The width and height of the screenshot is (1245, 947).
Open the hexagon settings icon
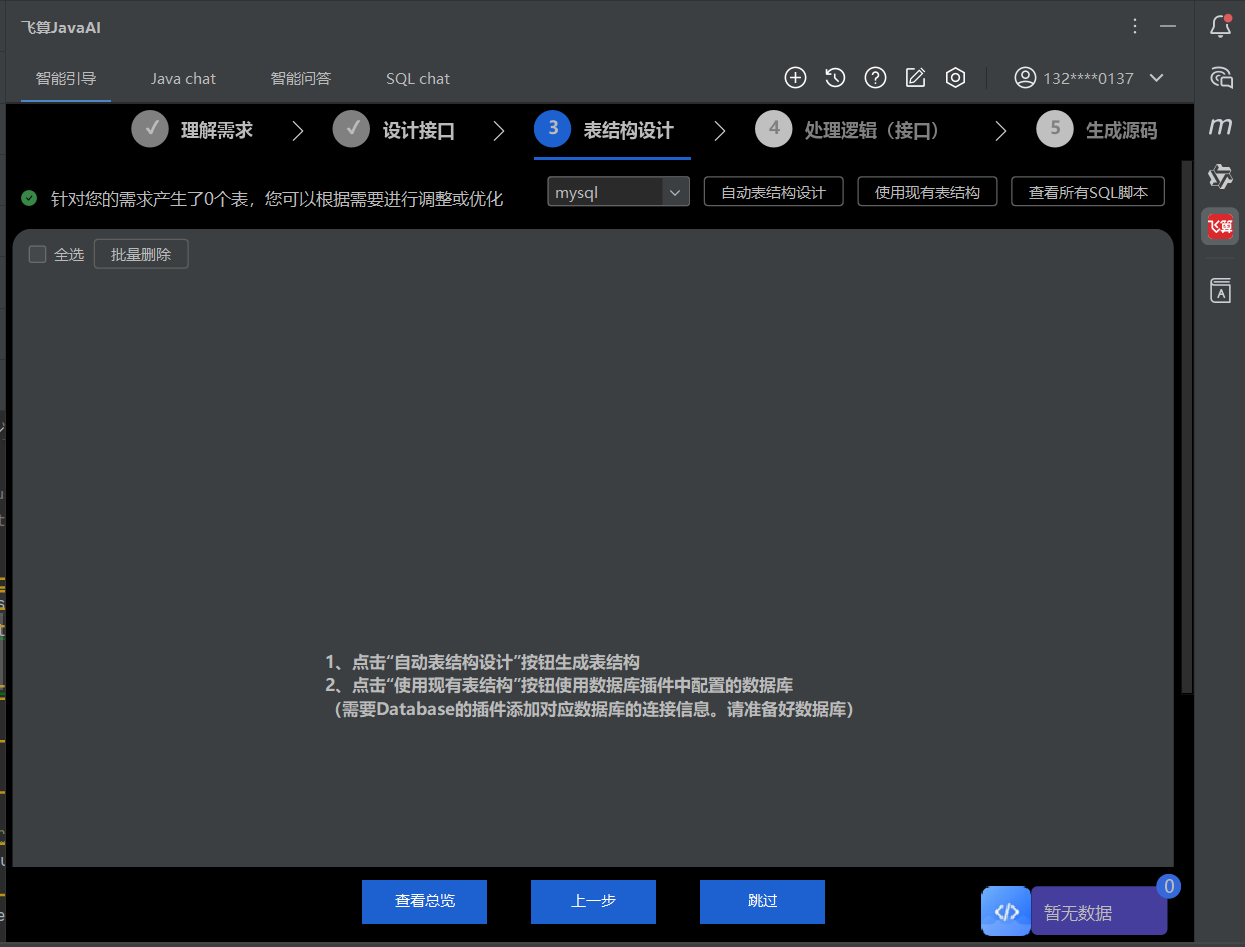[x=955, y=78]
